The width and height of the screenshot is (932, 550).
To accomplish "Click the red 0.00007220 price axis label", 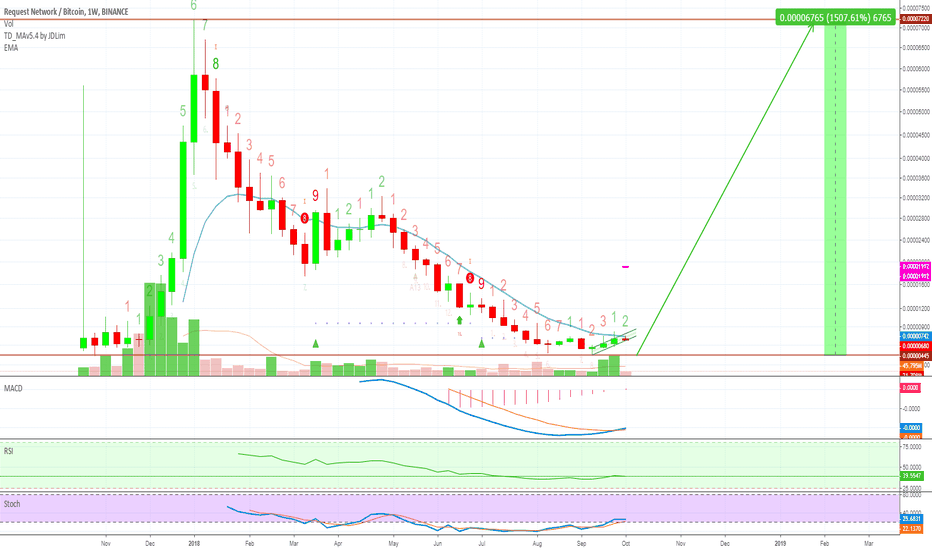I will click(916, 19).
